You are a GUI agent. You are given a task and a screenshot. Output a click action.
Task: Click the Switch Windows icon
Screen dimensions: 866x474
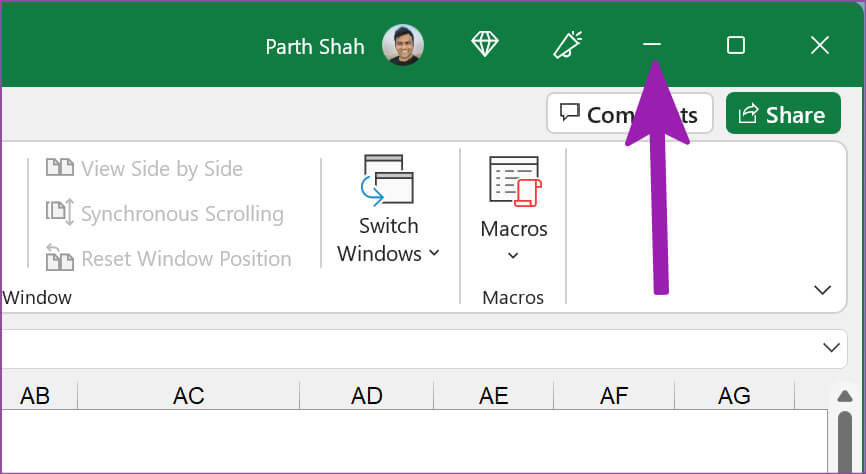[387, 181]
